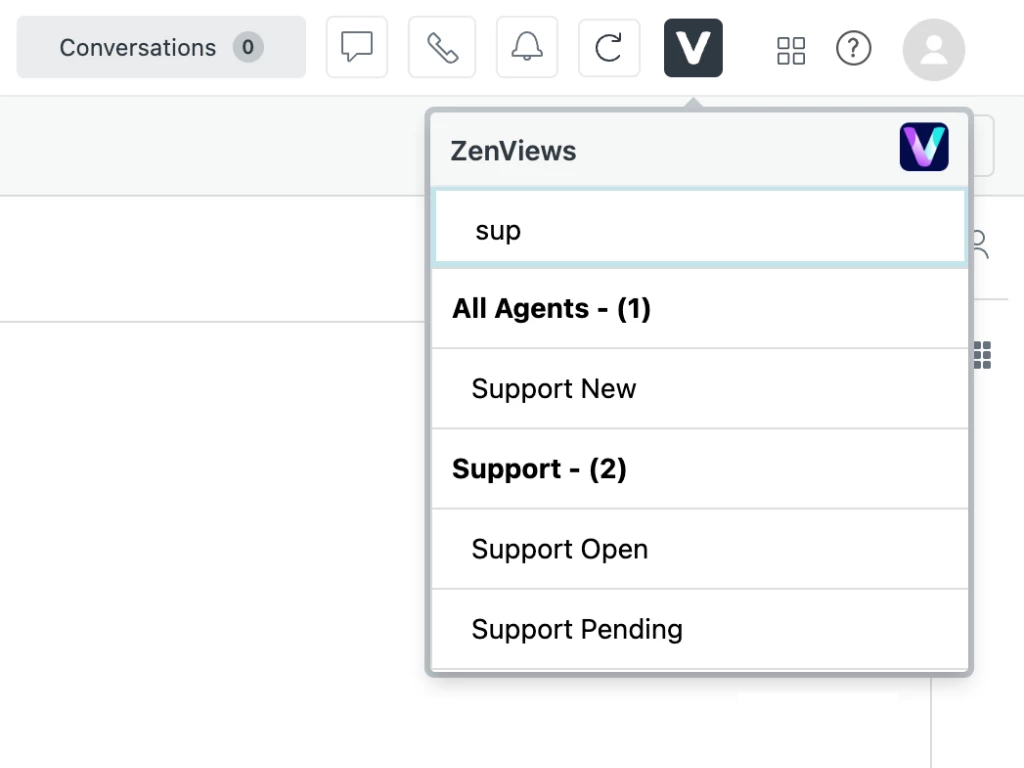This screenshot has height=768, width=1024.
Task: Open the help question mark icon
Action: click(x=853, y=47)
